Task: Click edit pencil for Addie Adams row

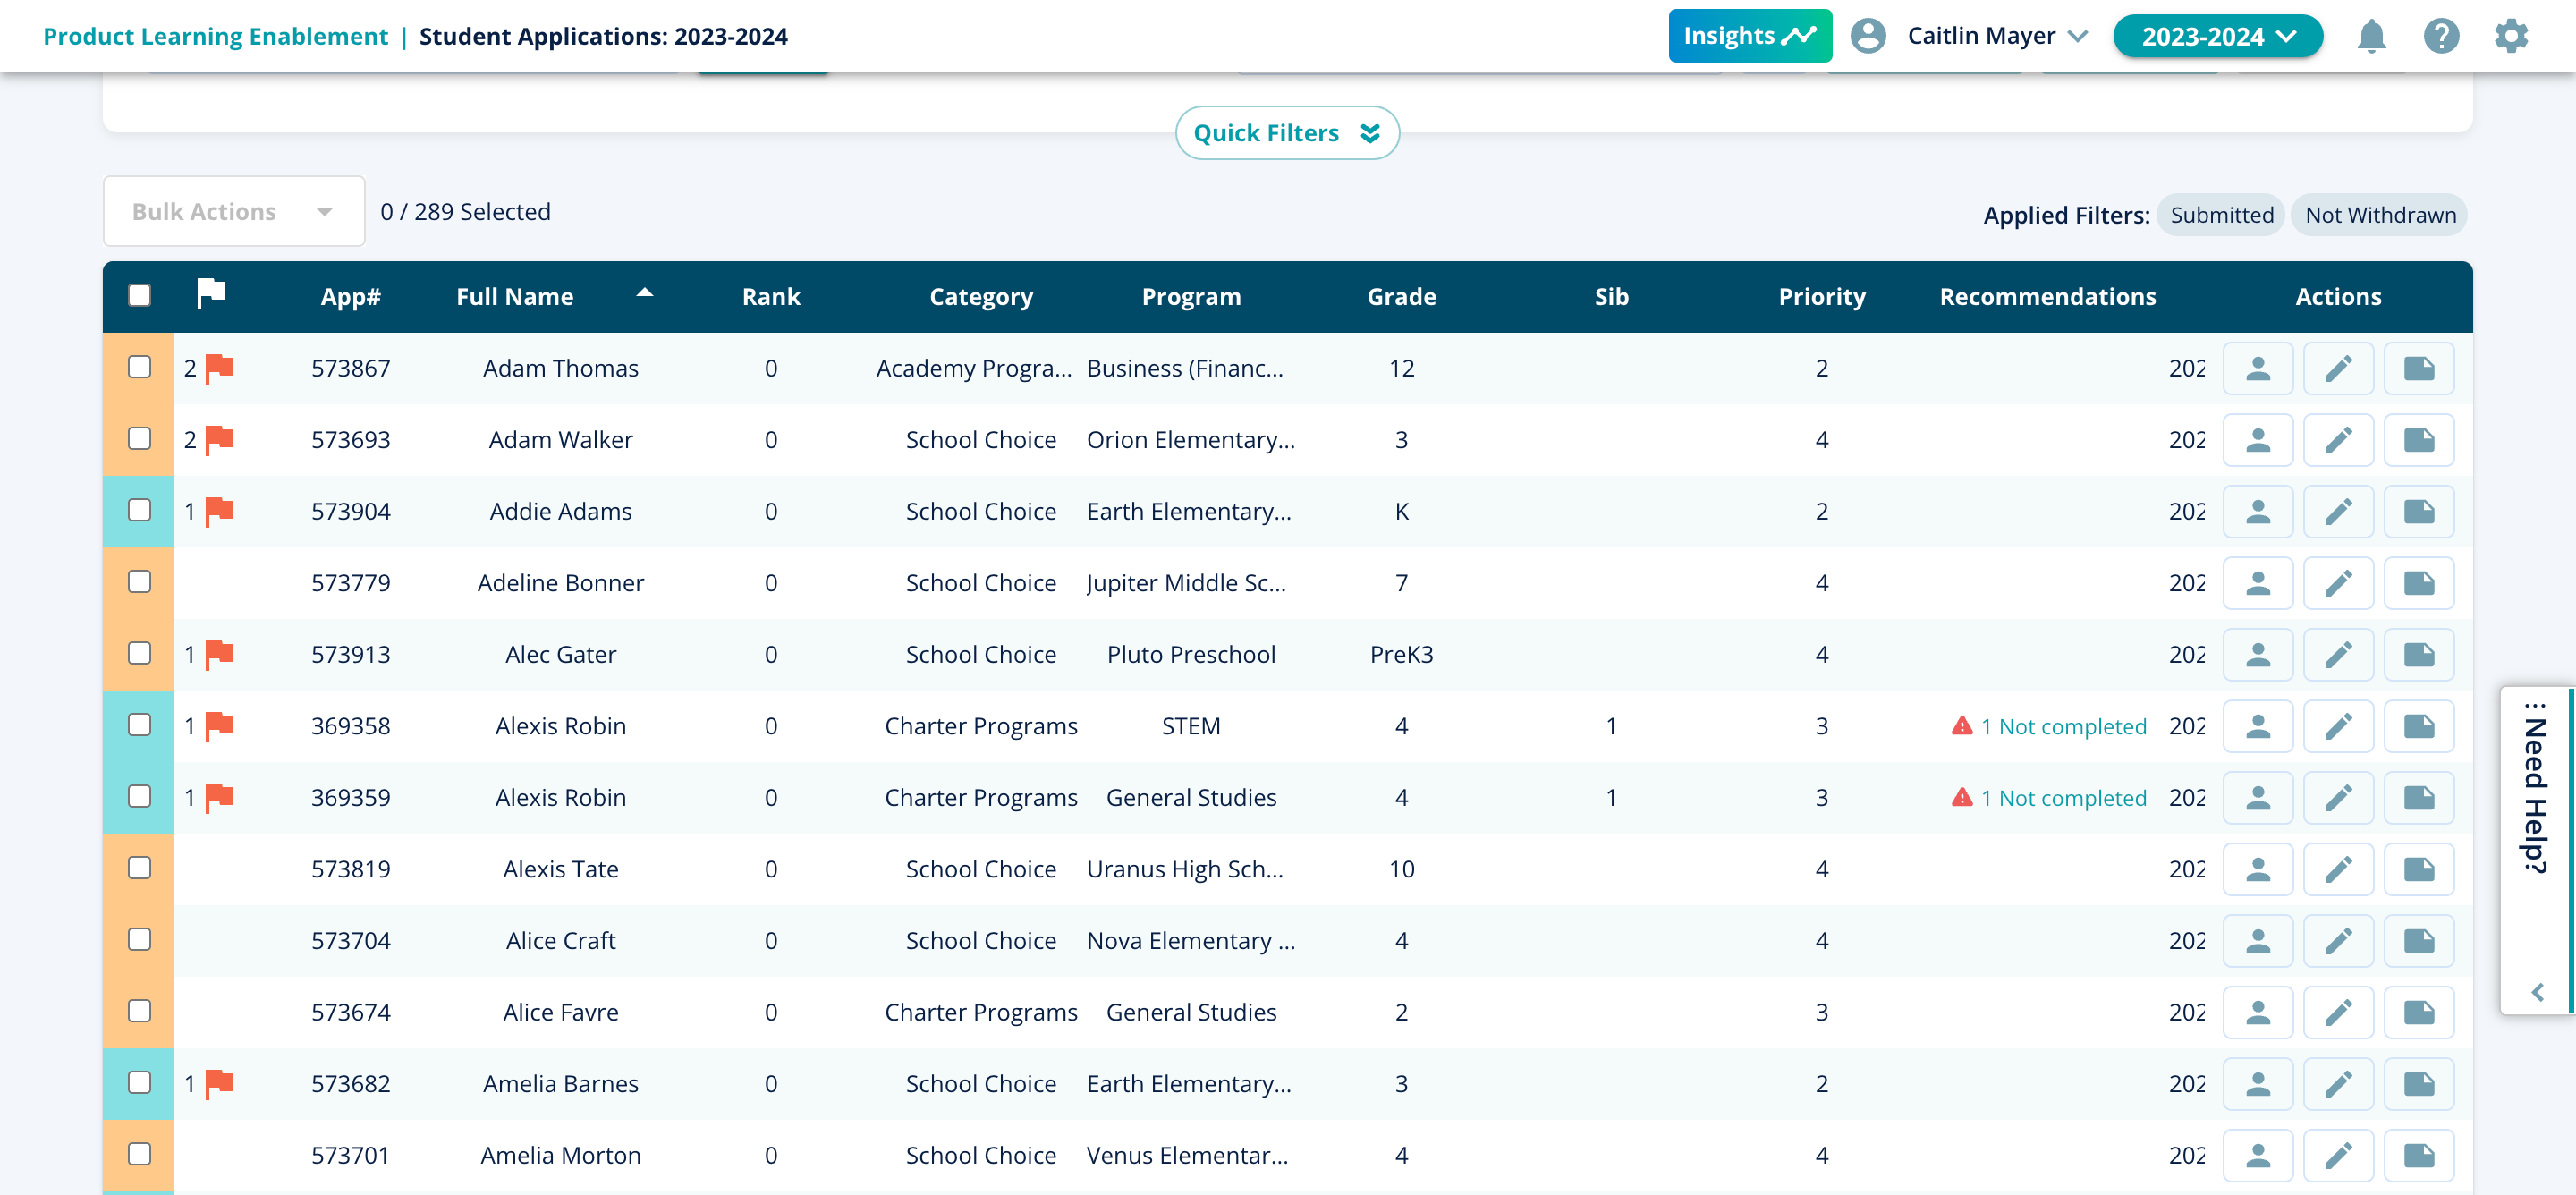Action: [x=2337, y=512]
